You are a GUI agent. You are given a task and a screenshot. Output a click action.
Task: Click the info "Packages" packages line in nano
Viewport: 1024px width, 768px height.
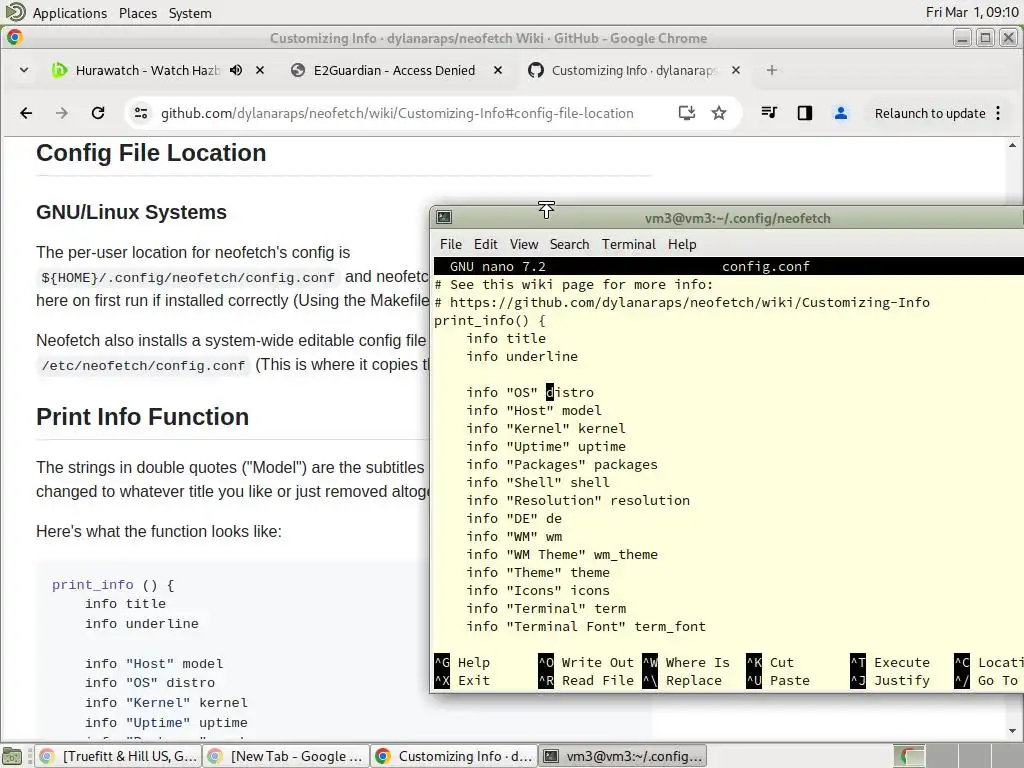click(x=562, y=464)
